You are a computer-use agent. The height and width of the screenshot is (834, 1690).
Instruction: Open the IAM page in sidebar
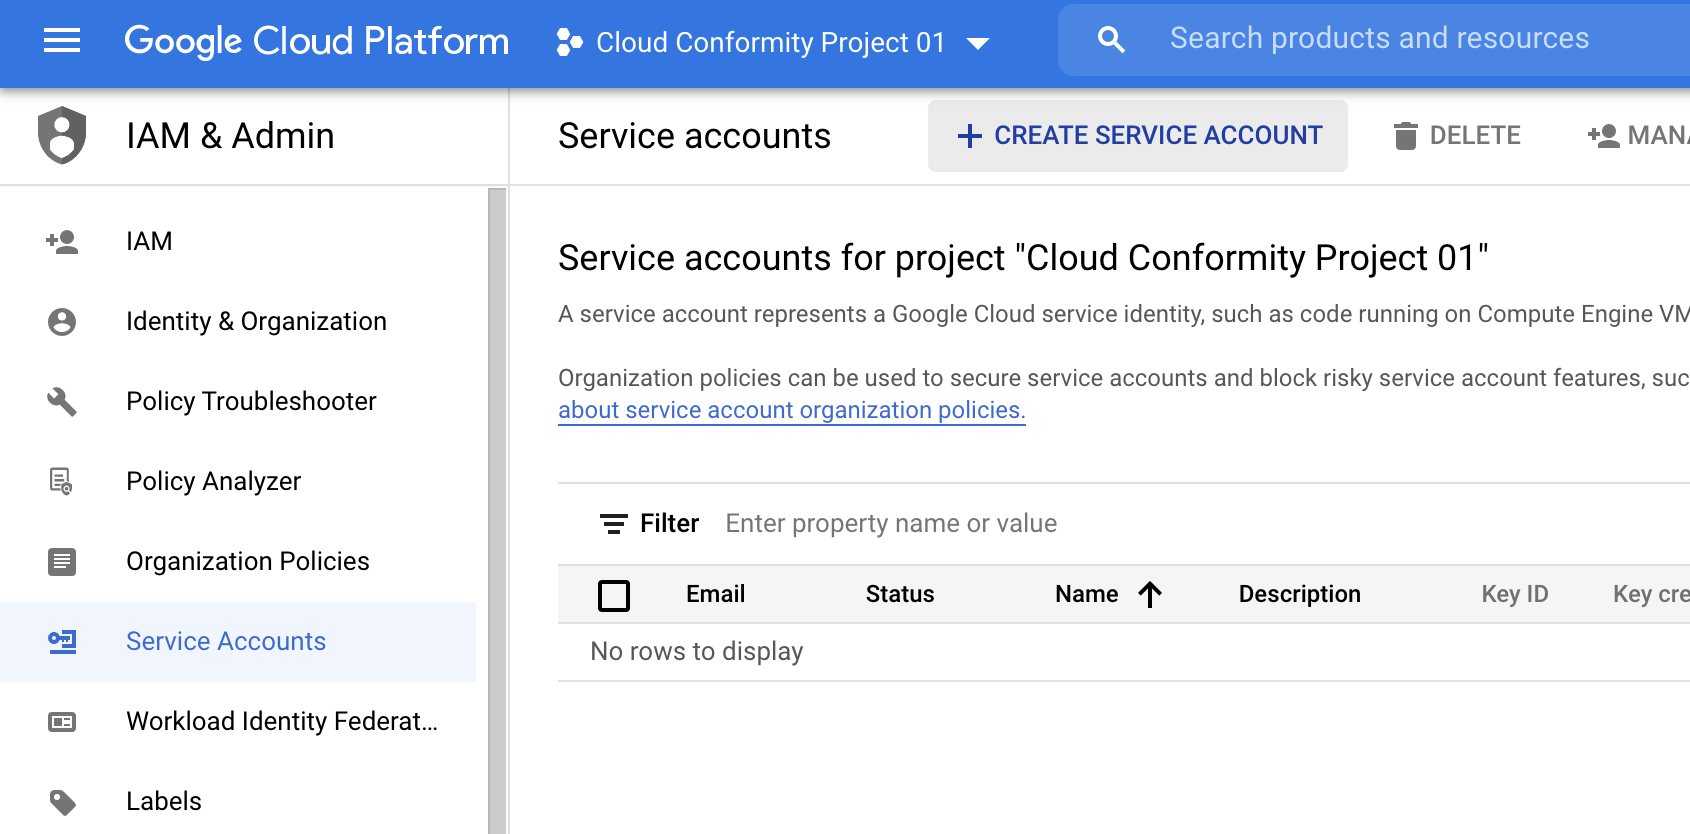149,241
